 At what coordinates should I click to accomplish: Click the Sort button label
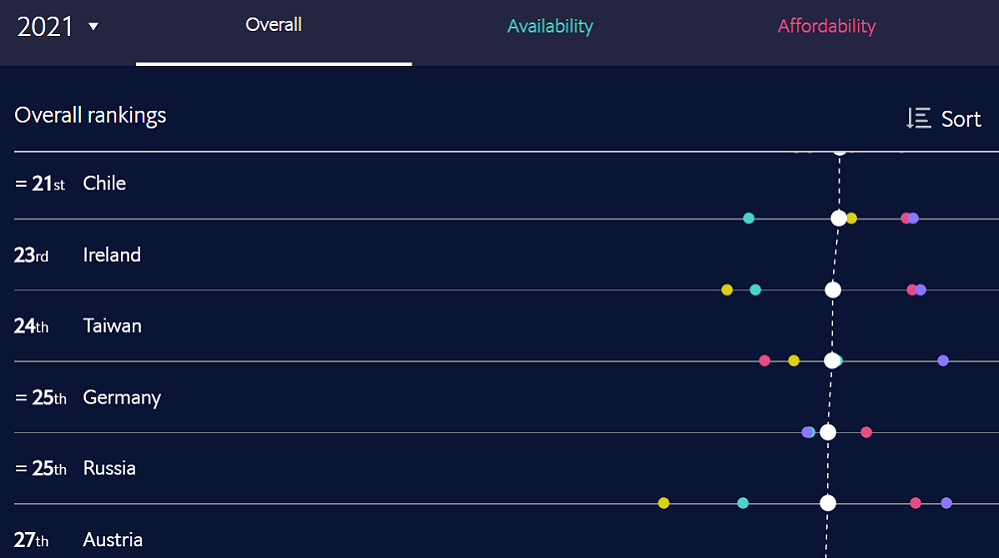(961, 119)
